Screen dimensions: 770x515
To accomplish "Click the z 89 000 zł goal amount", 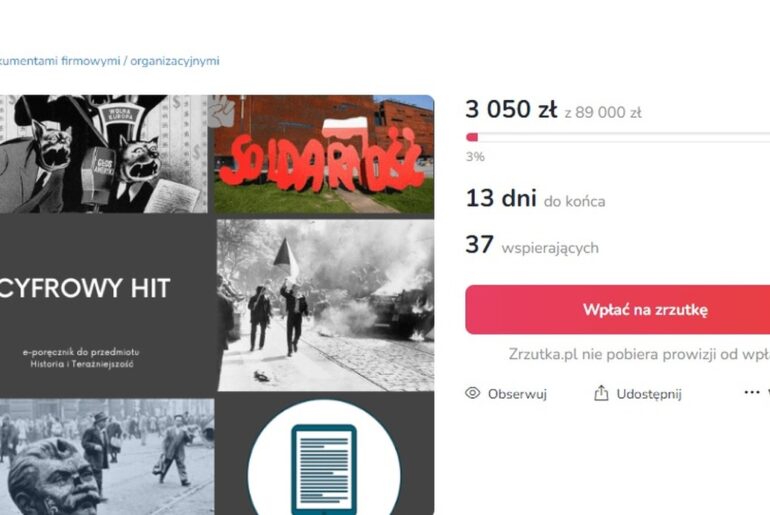I will coord(603,112).
